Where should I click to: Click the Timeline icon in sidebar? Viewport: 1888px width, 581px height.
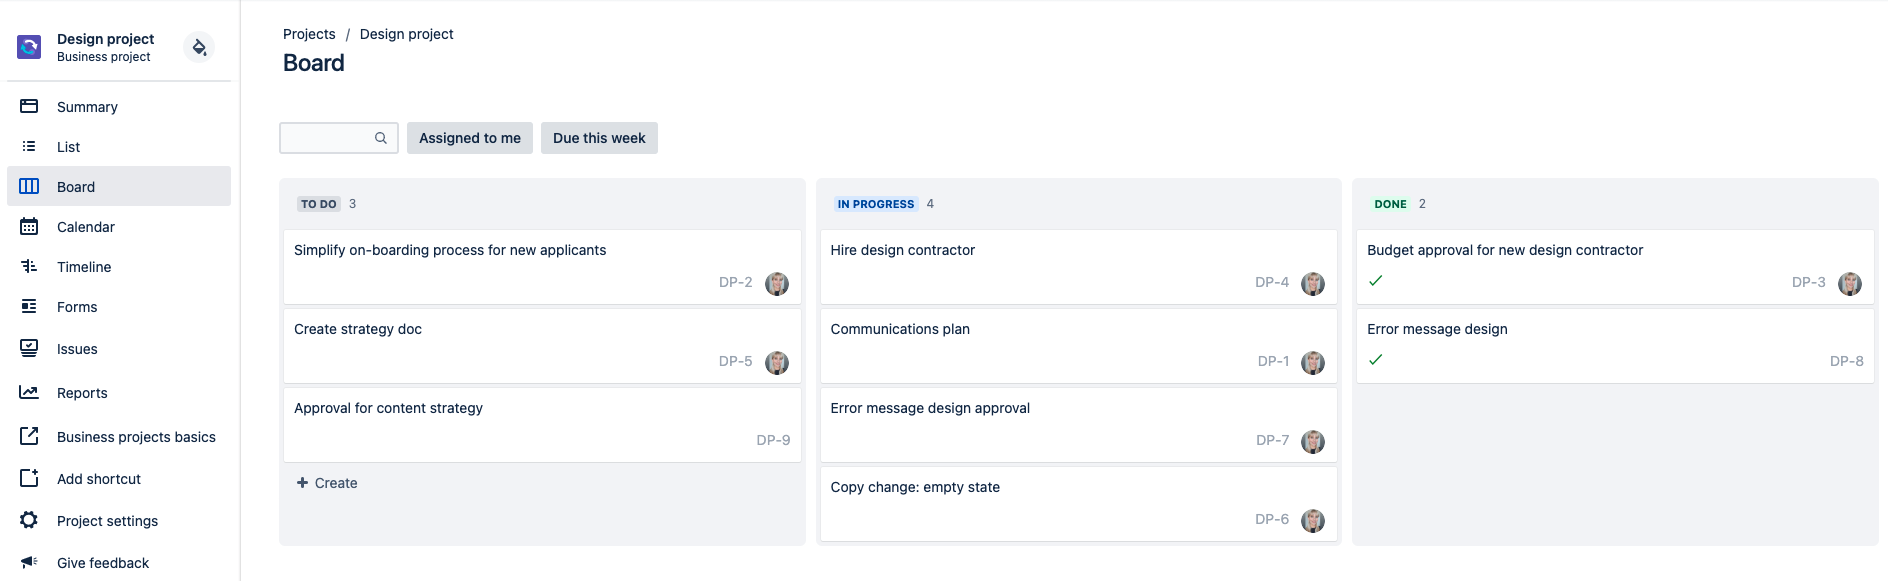point(29,266)
